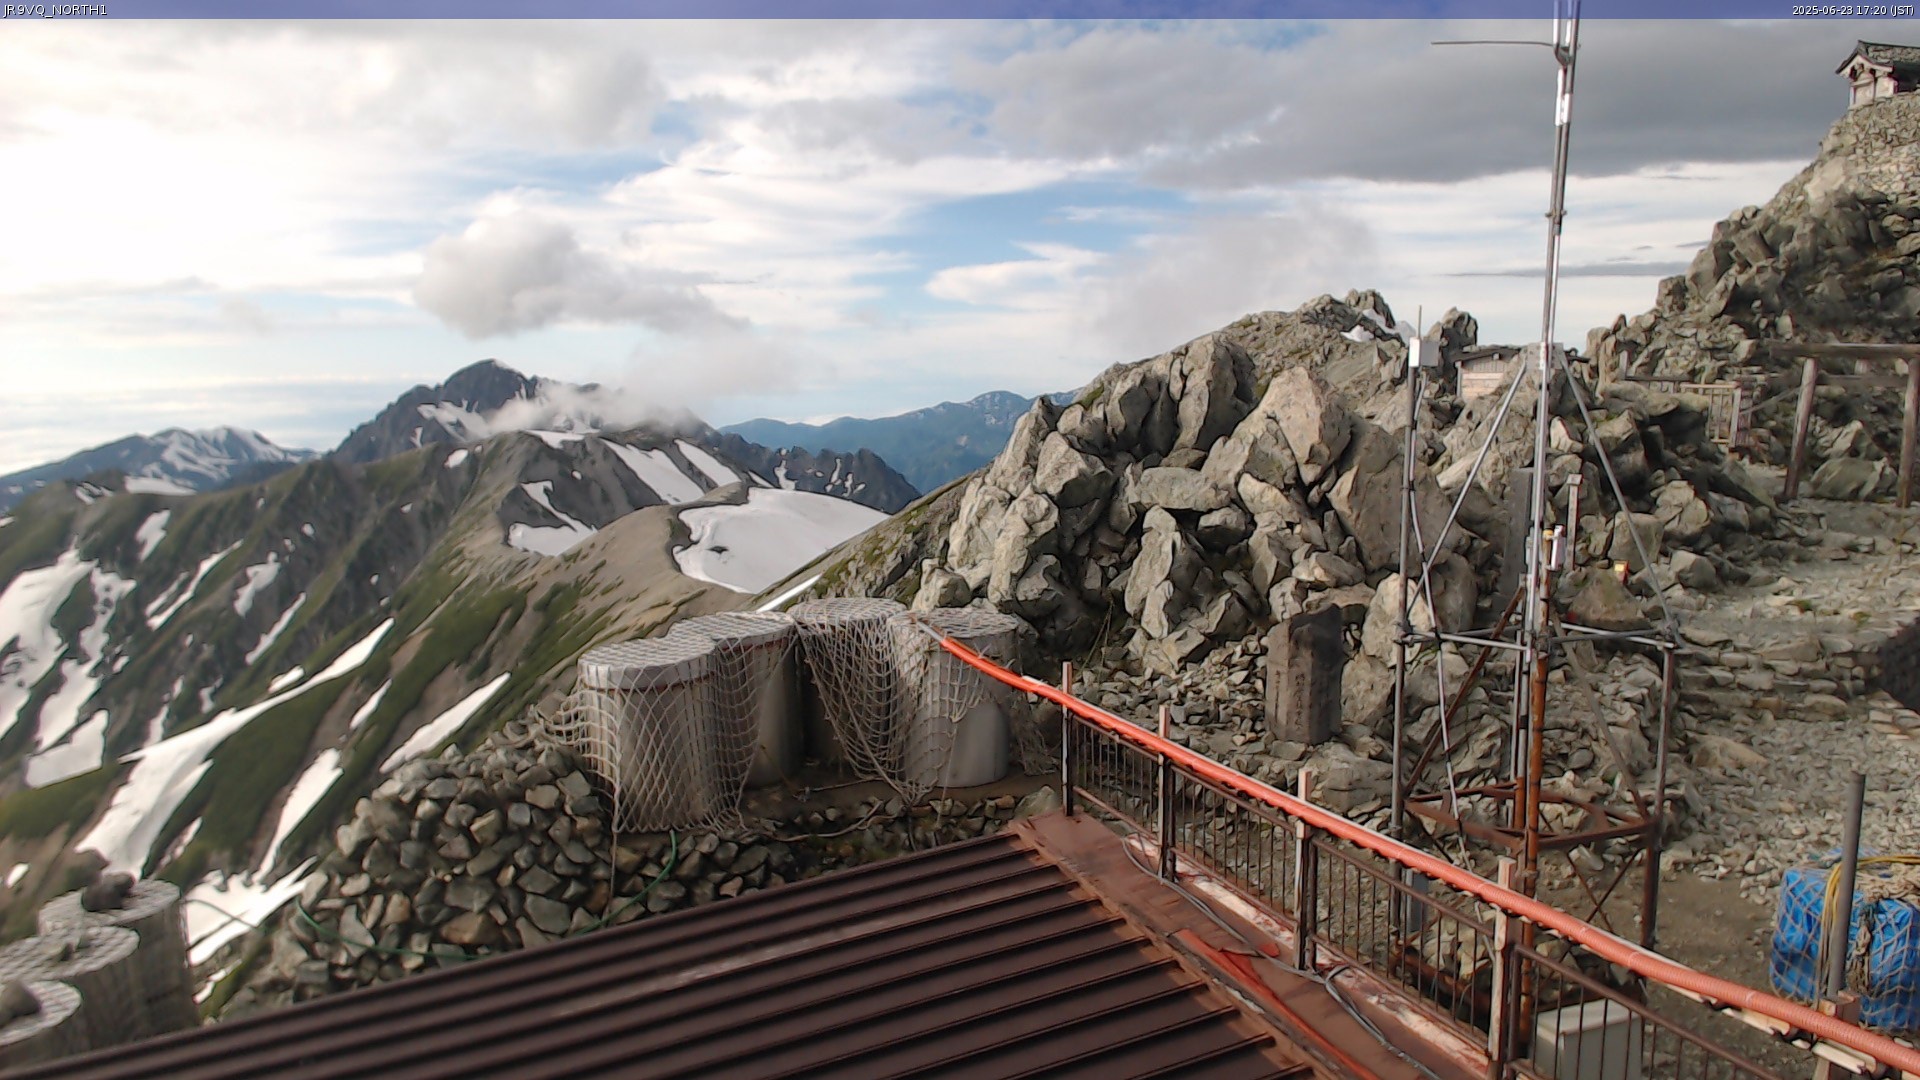Image resolution: width=1920 pixels, height=1080 pixels.
Task: Click the "2025-06-23 17:20 (JST)" timestamp
Action: click(1853, 10)
